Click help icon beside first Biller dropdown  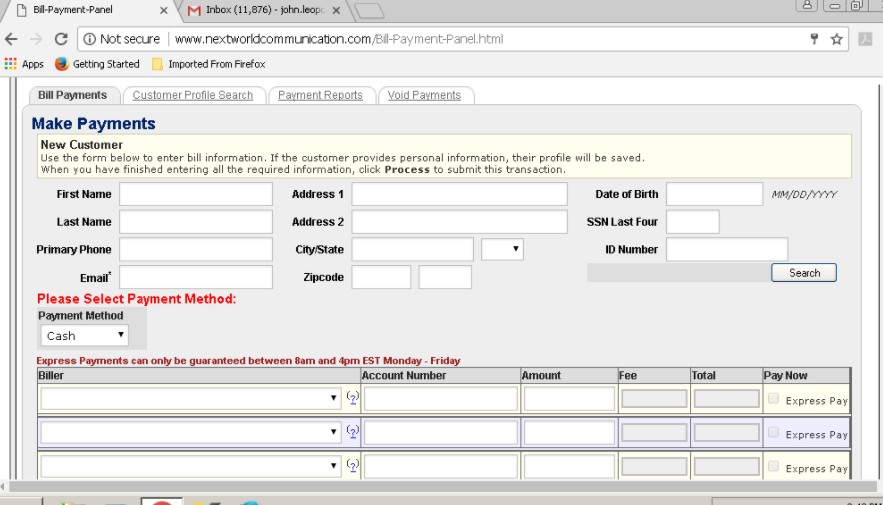(353, 398)
